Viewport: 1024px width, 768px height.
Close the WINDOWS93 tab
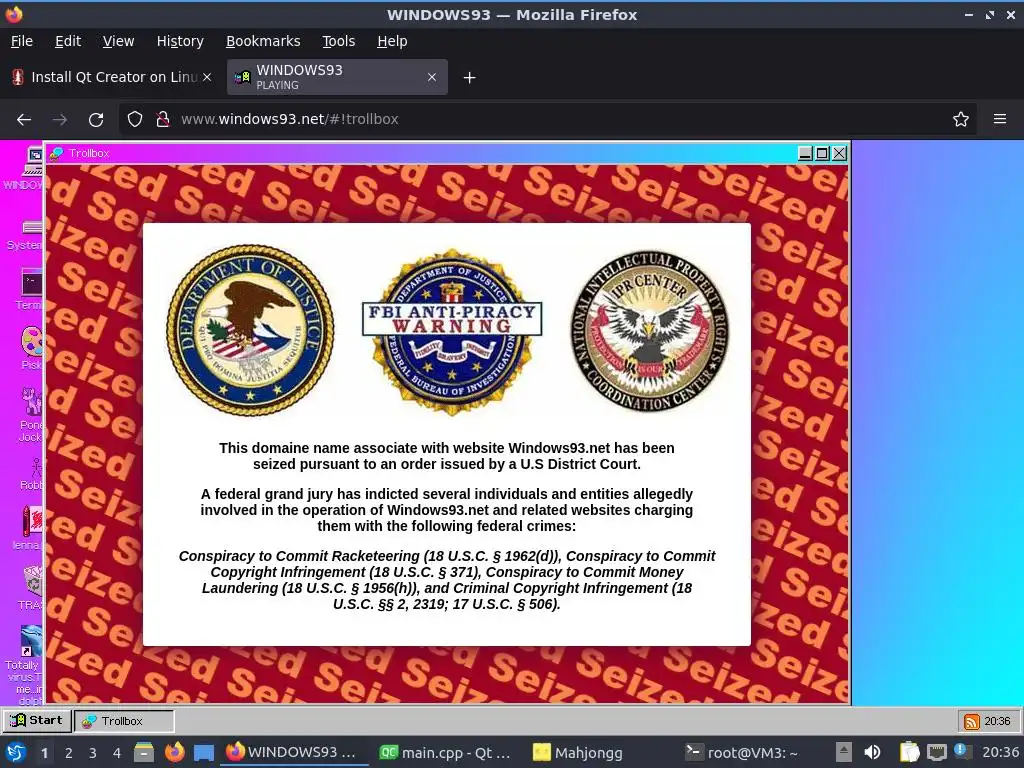pyautogui.click(x=432, y=77)
